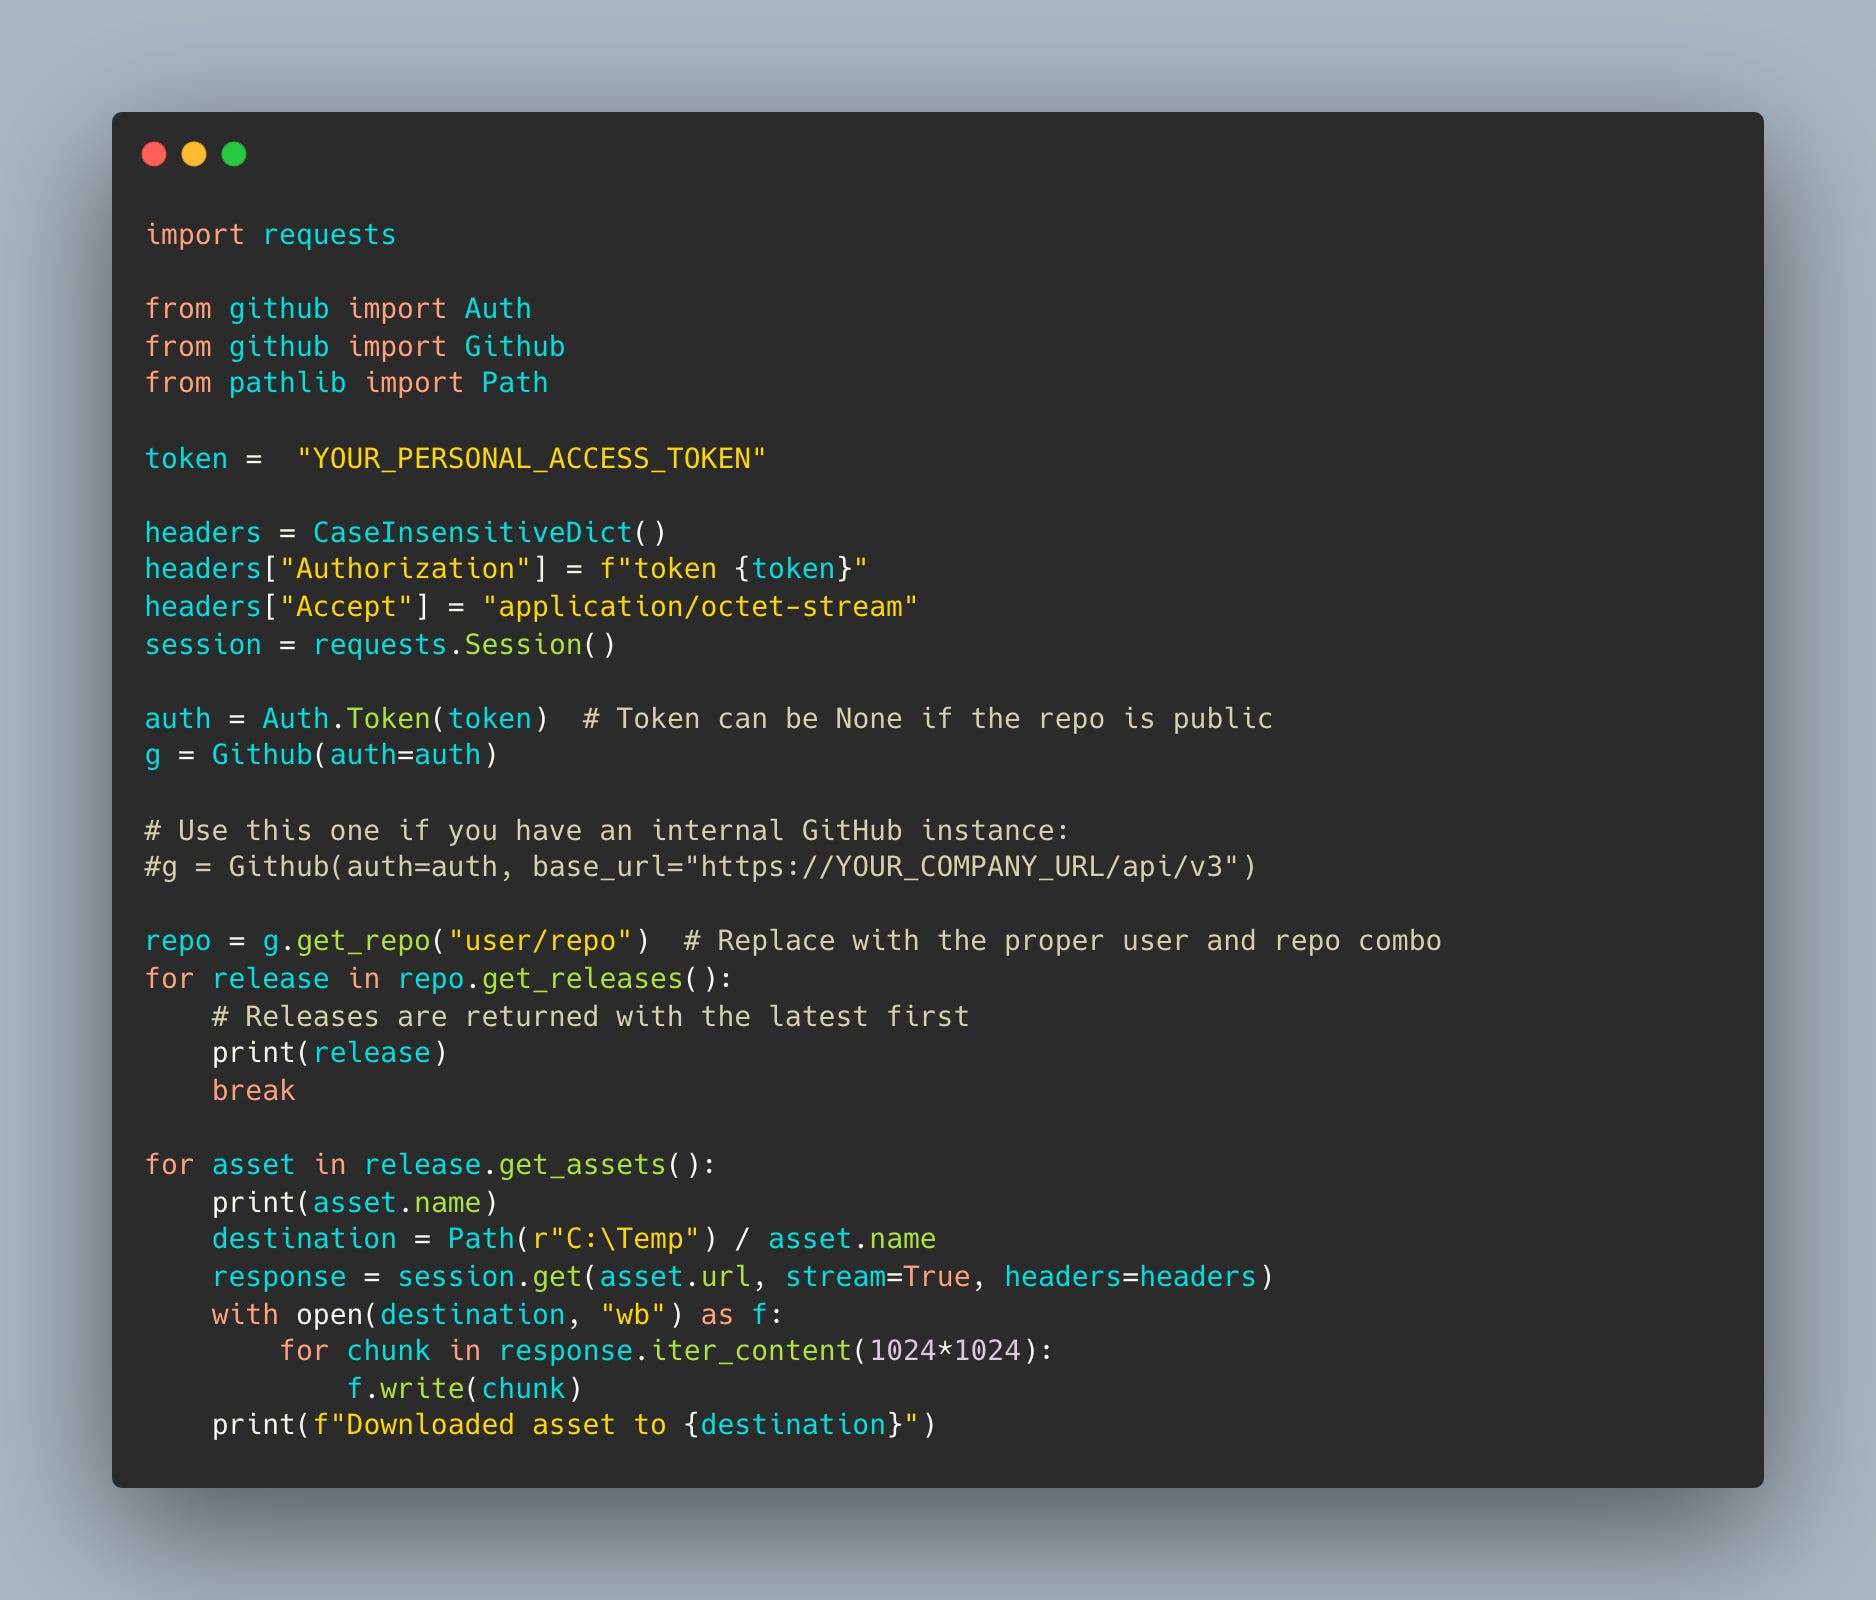Click the red close window button
1876x1600 pixels.
(155, 154)
